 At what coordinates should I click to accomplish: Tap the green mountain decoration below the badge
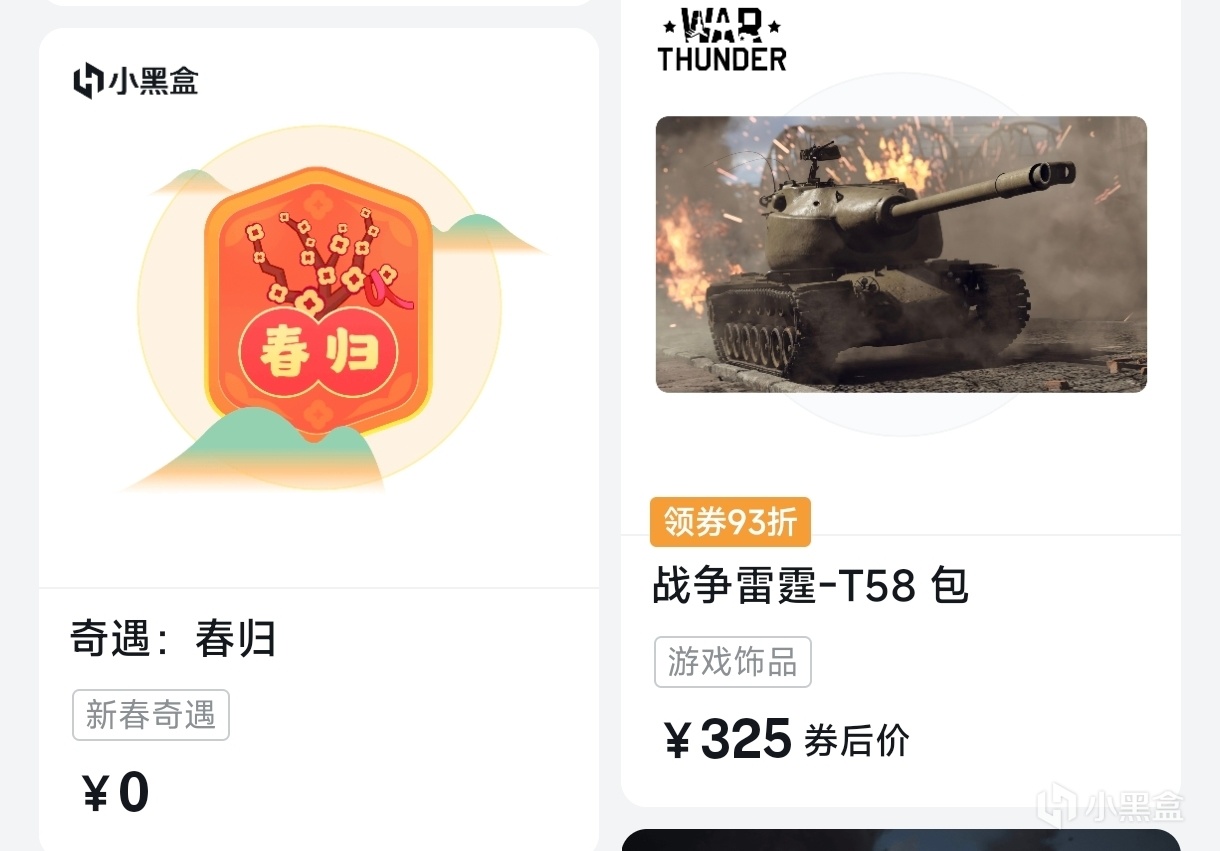pos(252,450)
